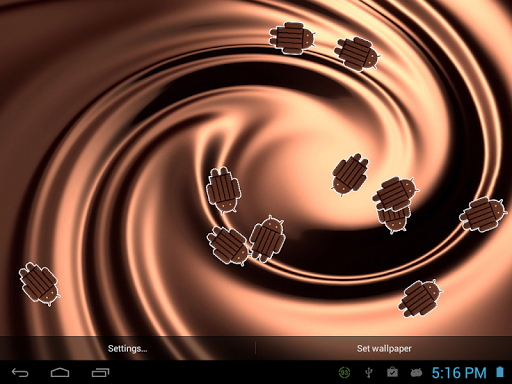Tap the Set wallpaper button
This screenshot has height=384, width=512.
point(384,349)
